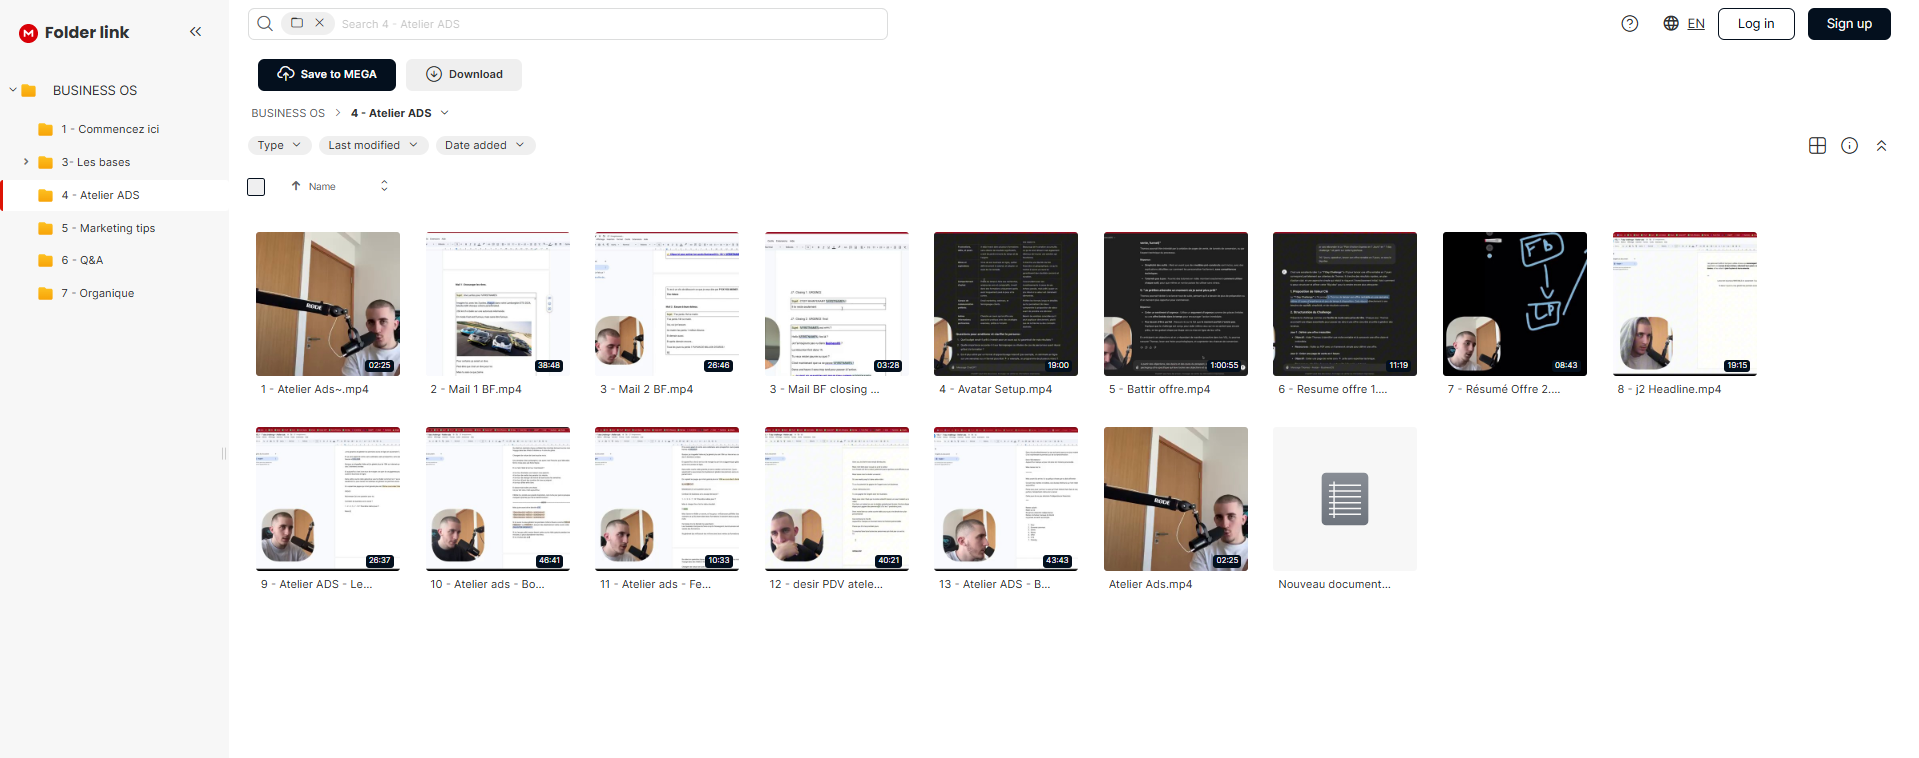Switch view with the grid layout icon
Viewport: 1919px width, 758px height.
(x=1818, y=146)
